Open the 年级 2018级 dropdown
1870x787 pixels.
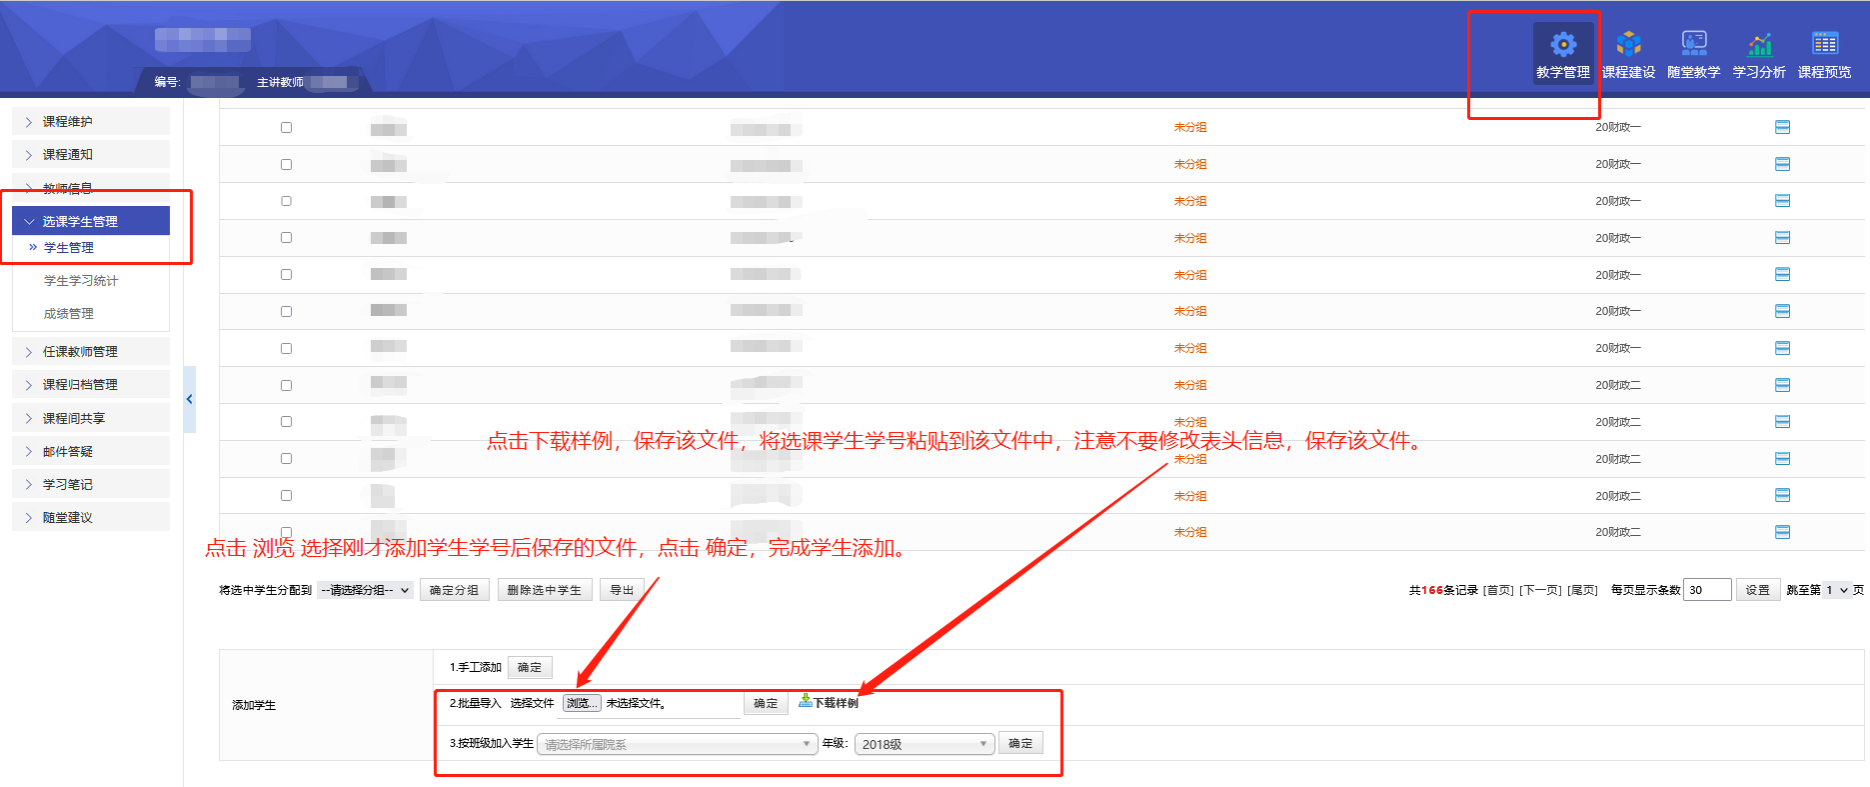coord(924,744)
